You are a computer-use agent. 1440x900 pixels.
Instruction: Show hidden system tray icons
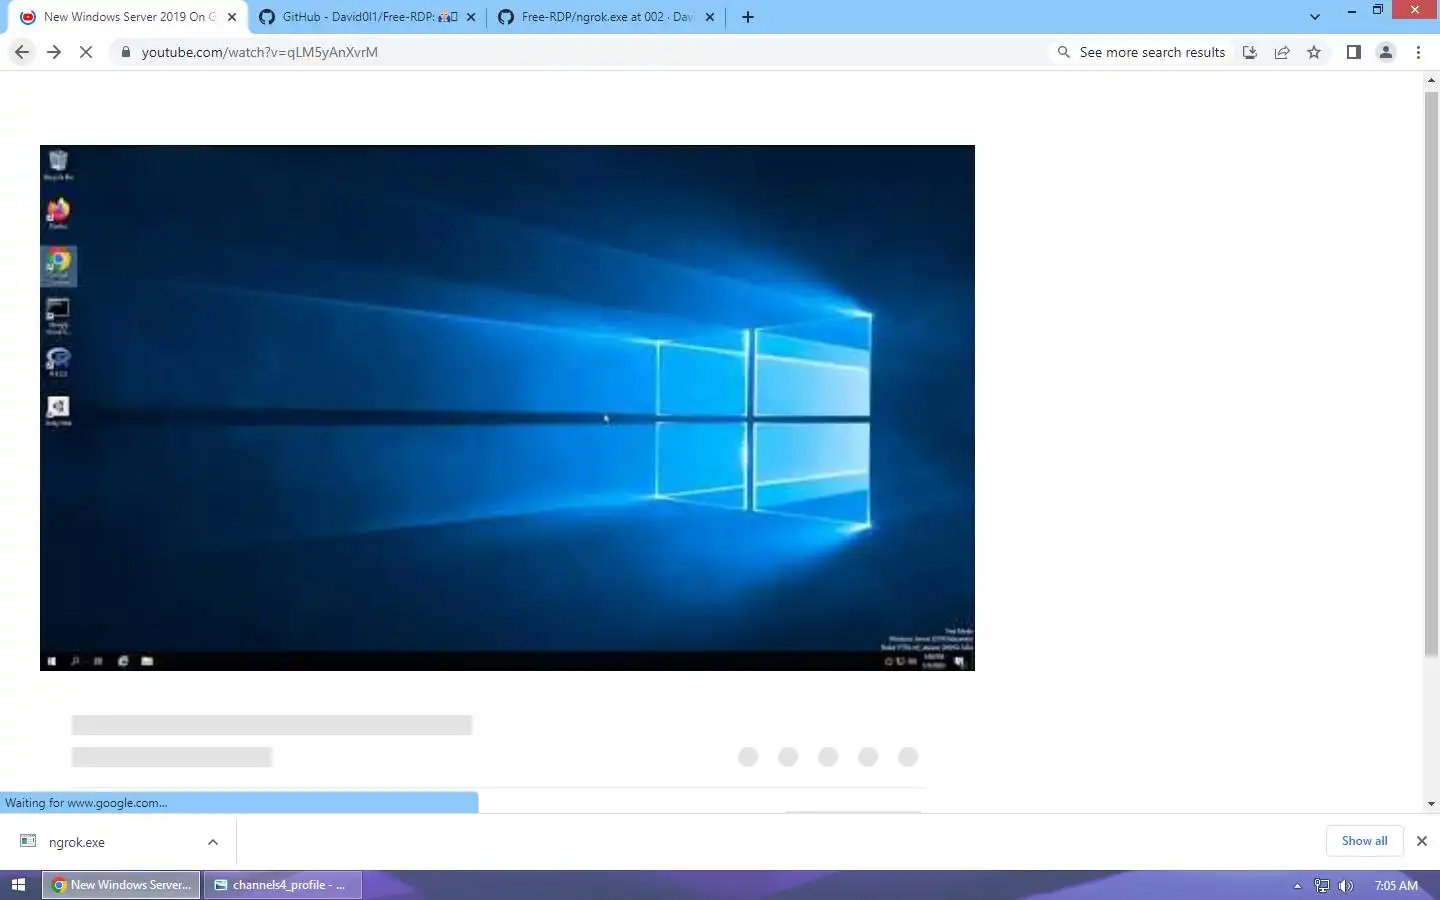point(1297,886)
